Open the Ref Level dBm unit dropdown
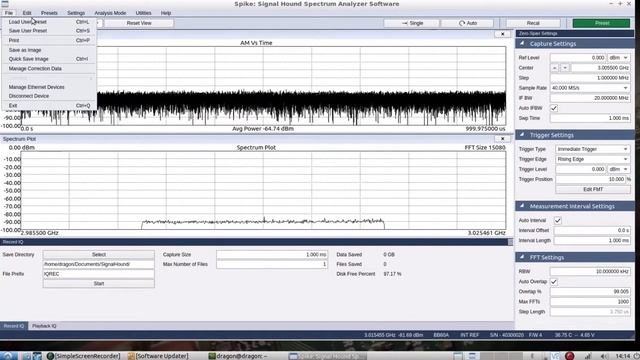Viewport: 640px width, 360px height. (x=618, y=58)
